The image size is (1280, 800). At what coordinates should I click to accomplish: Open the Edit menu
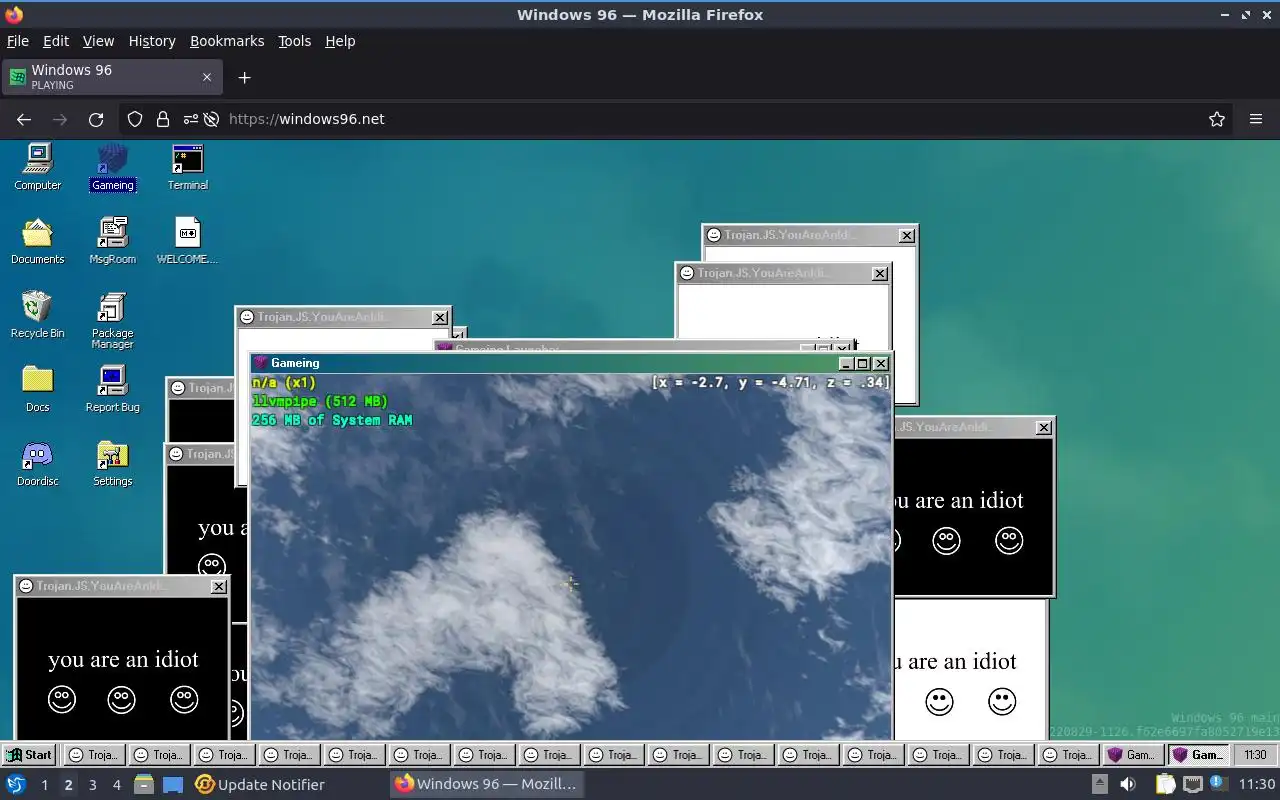[56, 41]
